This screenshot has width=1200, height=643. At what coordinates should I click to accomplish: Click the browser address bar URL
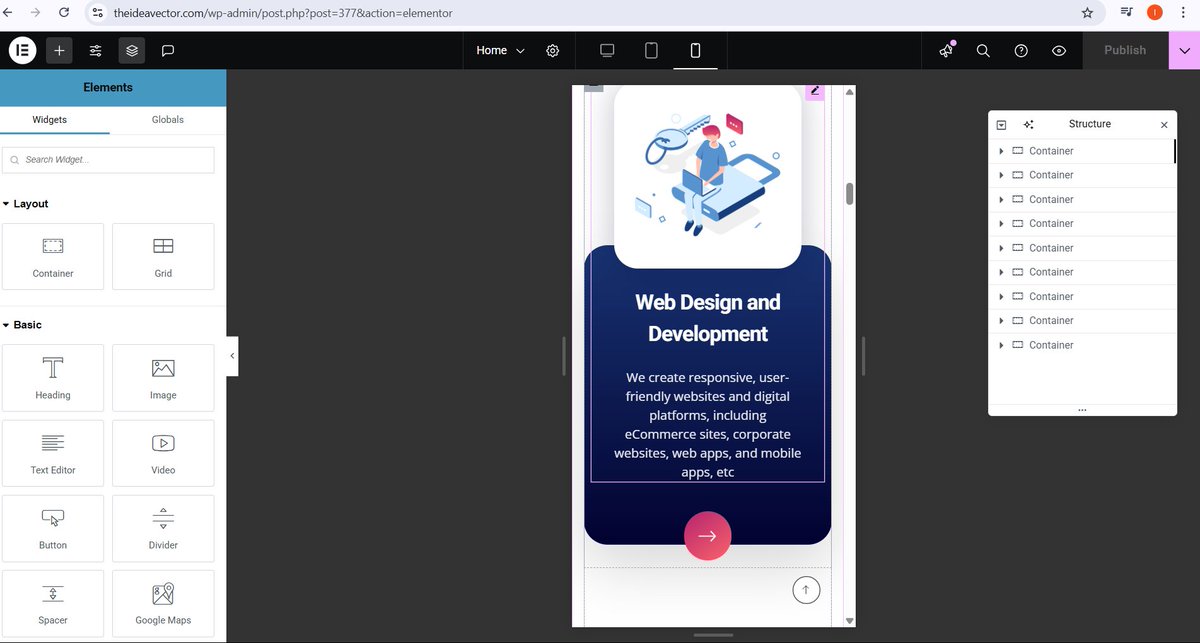click(x=283, y=13)
